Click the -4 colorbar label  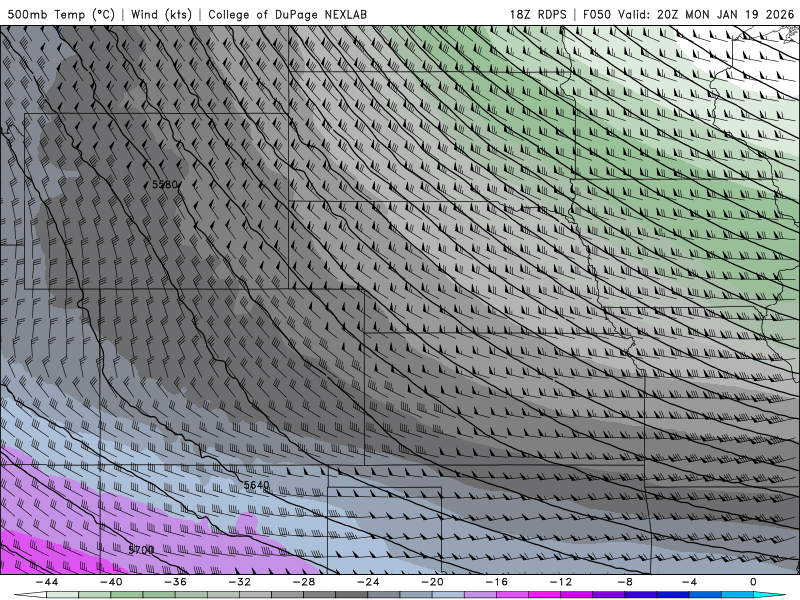coord(689,582)
